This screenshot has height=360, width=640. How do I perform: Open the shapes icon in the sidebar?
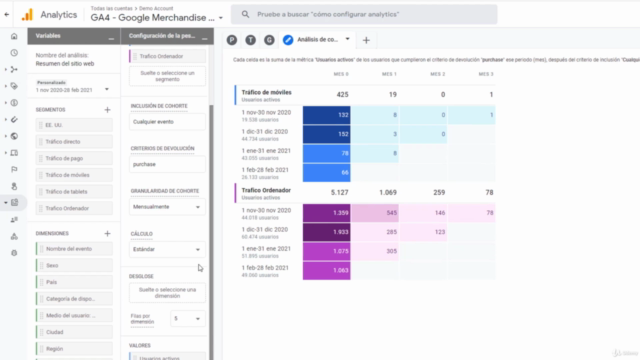(x=14, y=236)
